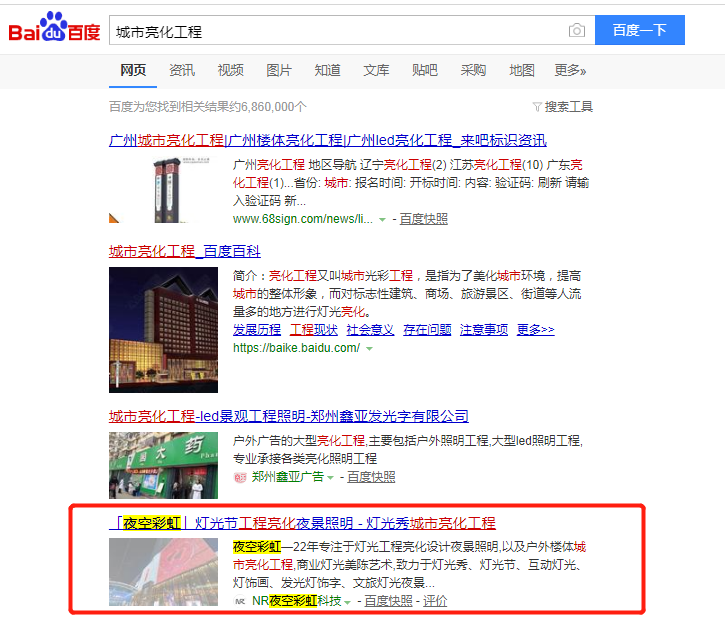The width and height of the screenshot is (725, 622).
Task: Open the 采购 tab
Action: 473,70
